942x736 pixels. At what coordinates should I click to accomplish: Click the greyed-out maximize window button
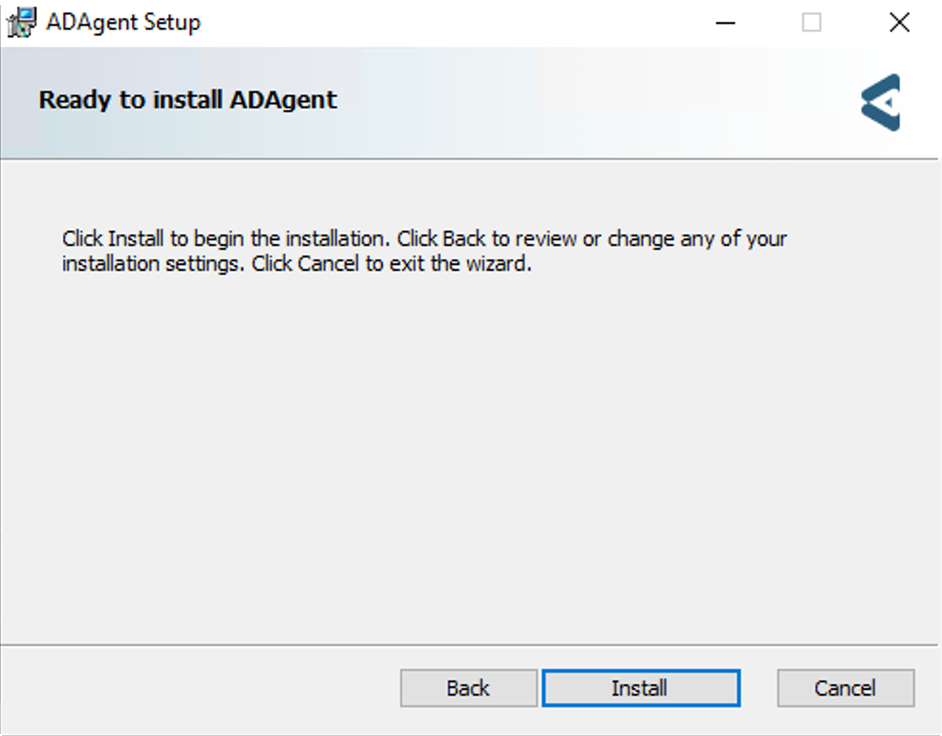pos(811,23)
